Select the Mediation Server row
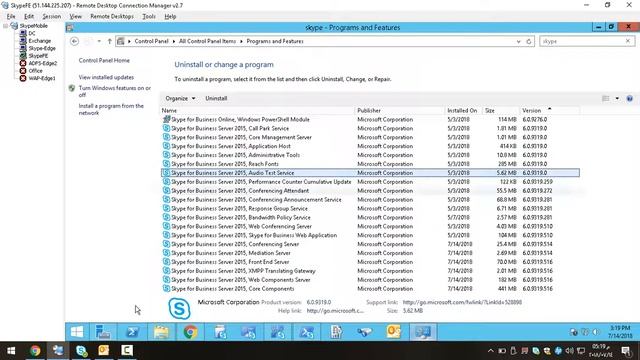Viewport: 640px width, 360px height. [370, 253]
